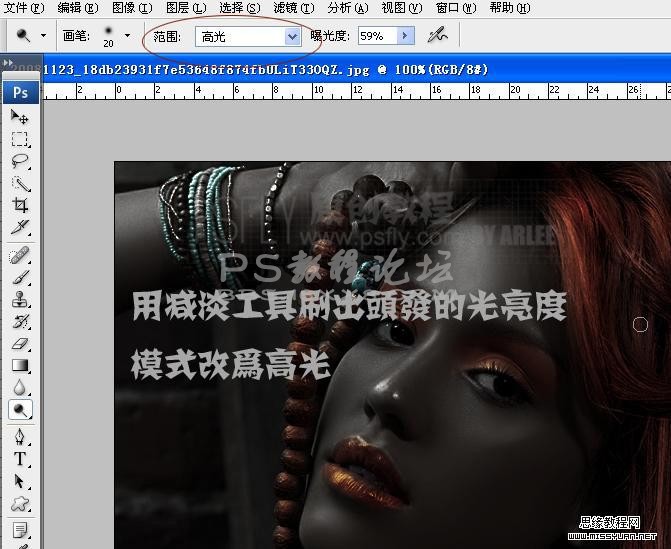671x549 pixels.
Task: Select the History Brush tool
Action: (x=20, y=322)
